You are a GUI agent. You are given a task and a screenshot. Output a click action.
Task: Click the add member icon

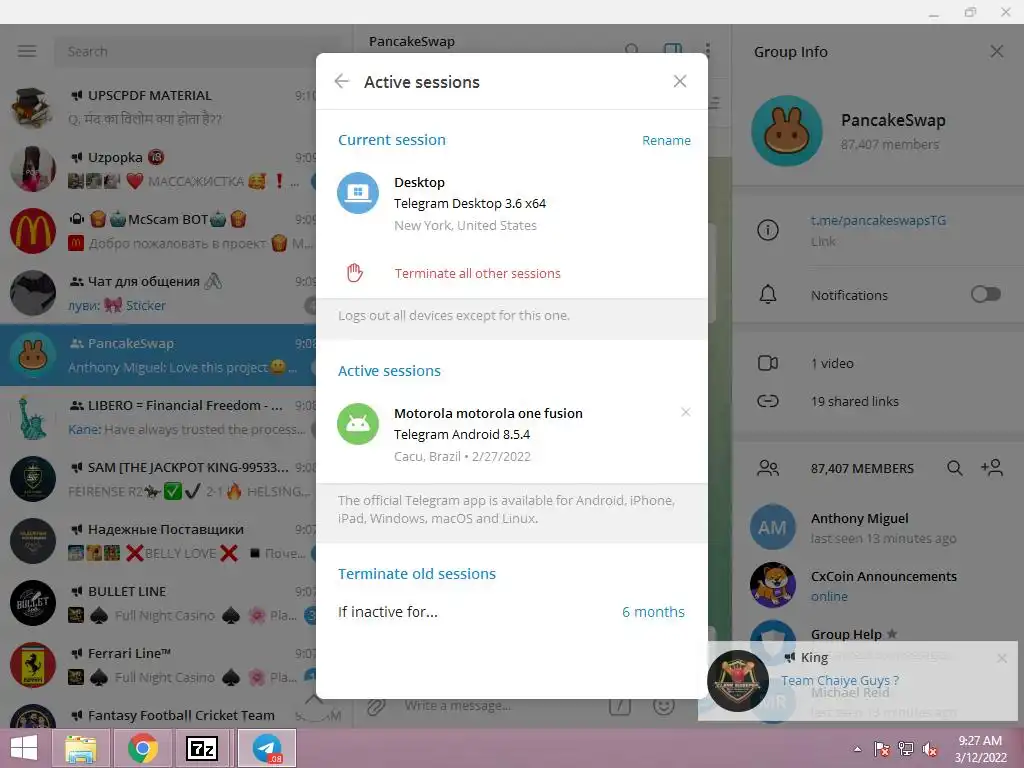[x=992, y=468]
